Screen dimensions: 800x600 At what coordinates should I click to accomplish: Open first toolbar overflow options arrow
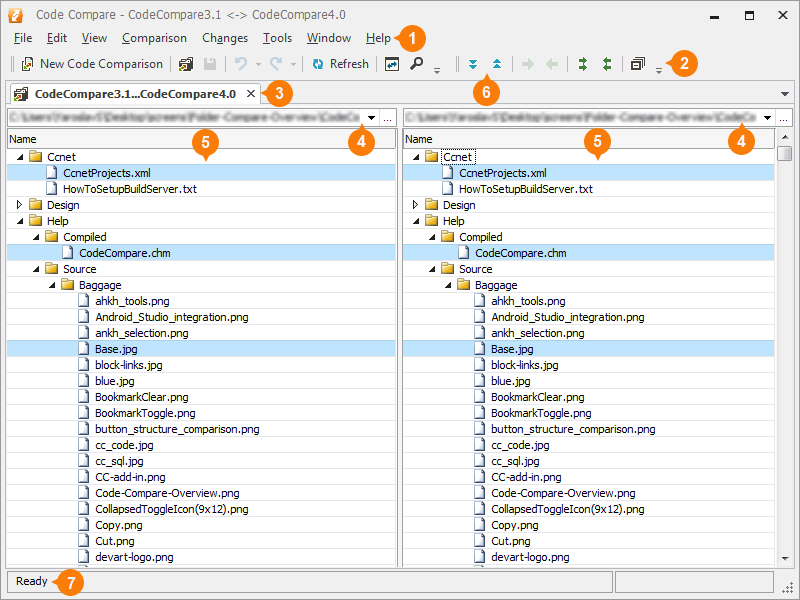tap(437, 70)
